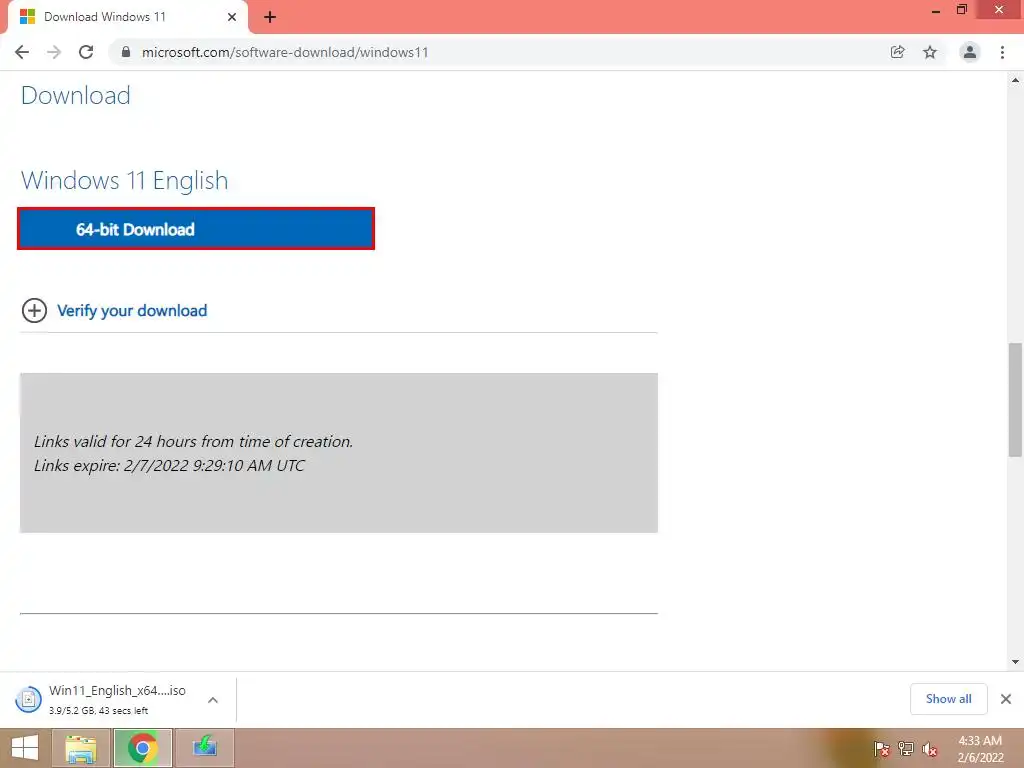Click the Download heading text
The image size is (1024, 768).
click(x=76, y=95)
